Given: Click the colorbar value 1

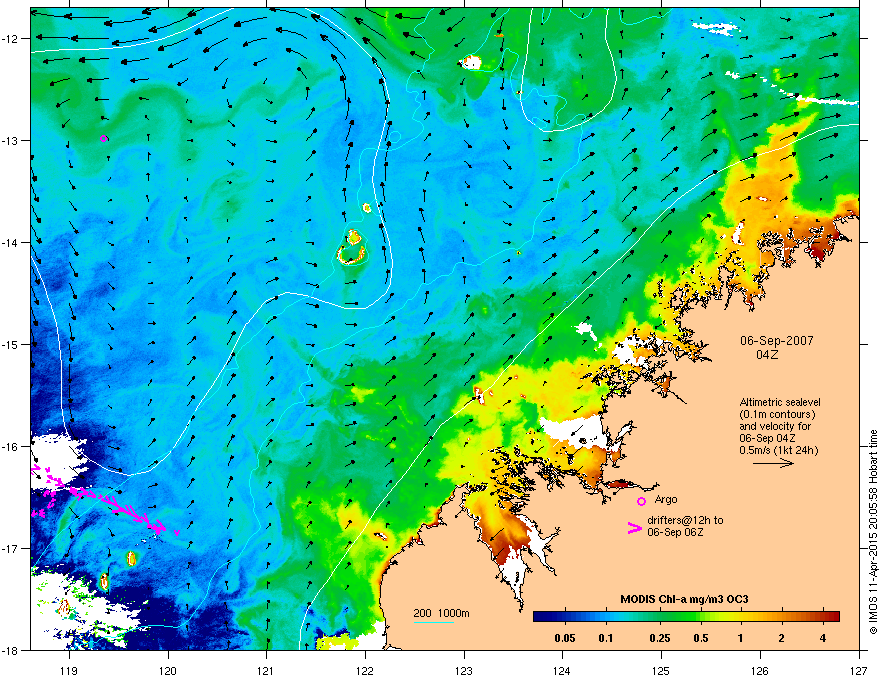Looking at the screenshot, I should (741, 638).
